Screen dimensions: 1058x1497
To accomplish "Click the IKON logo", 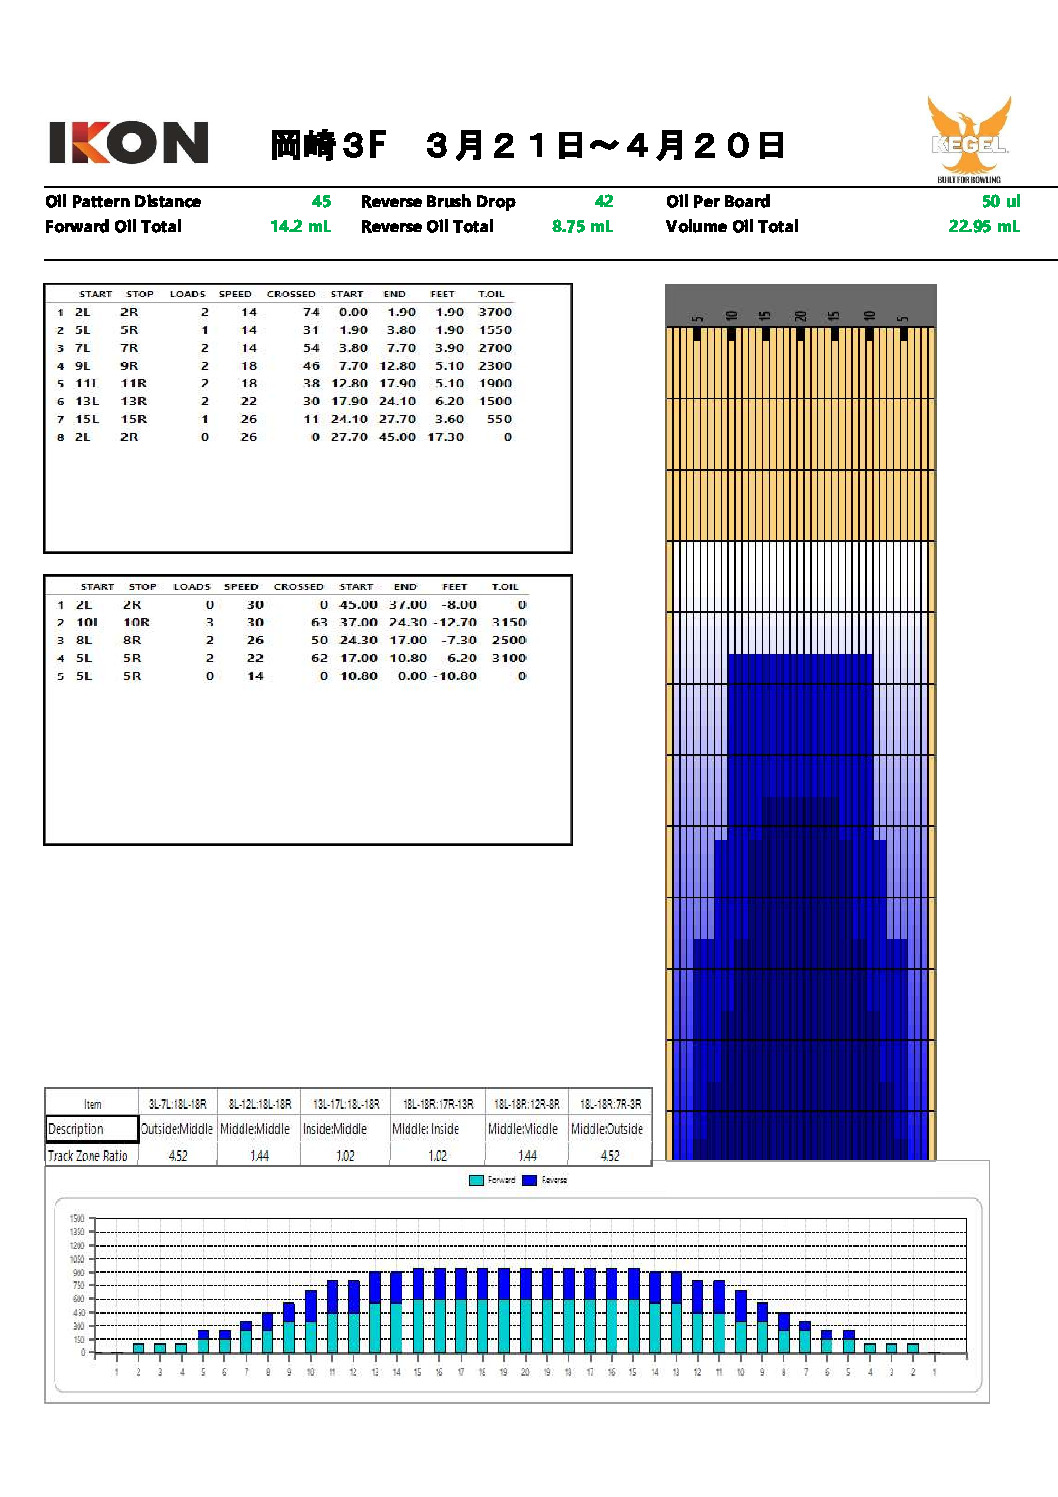I will pyautogui.click(x=128, y=143).
